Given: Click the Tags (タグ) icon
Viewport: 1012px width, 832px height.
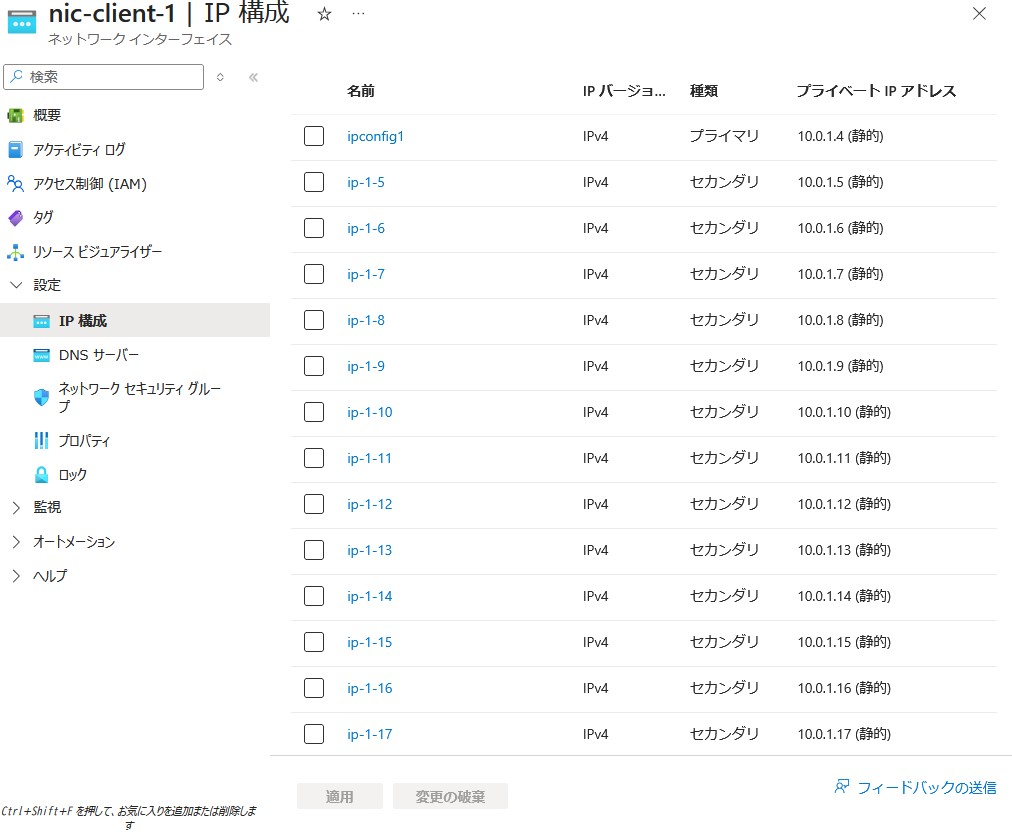Looking at the screenshot, I should click(15, 218).
